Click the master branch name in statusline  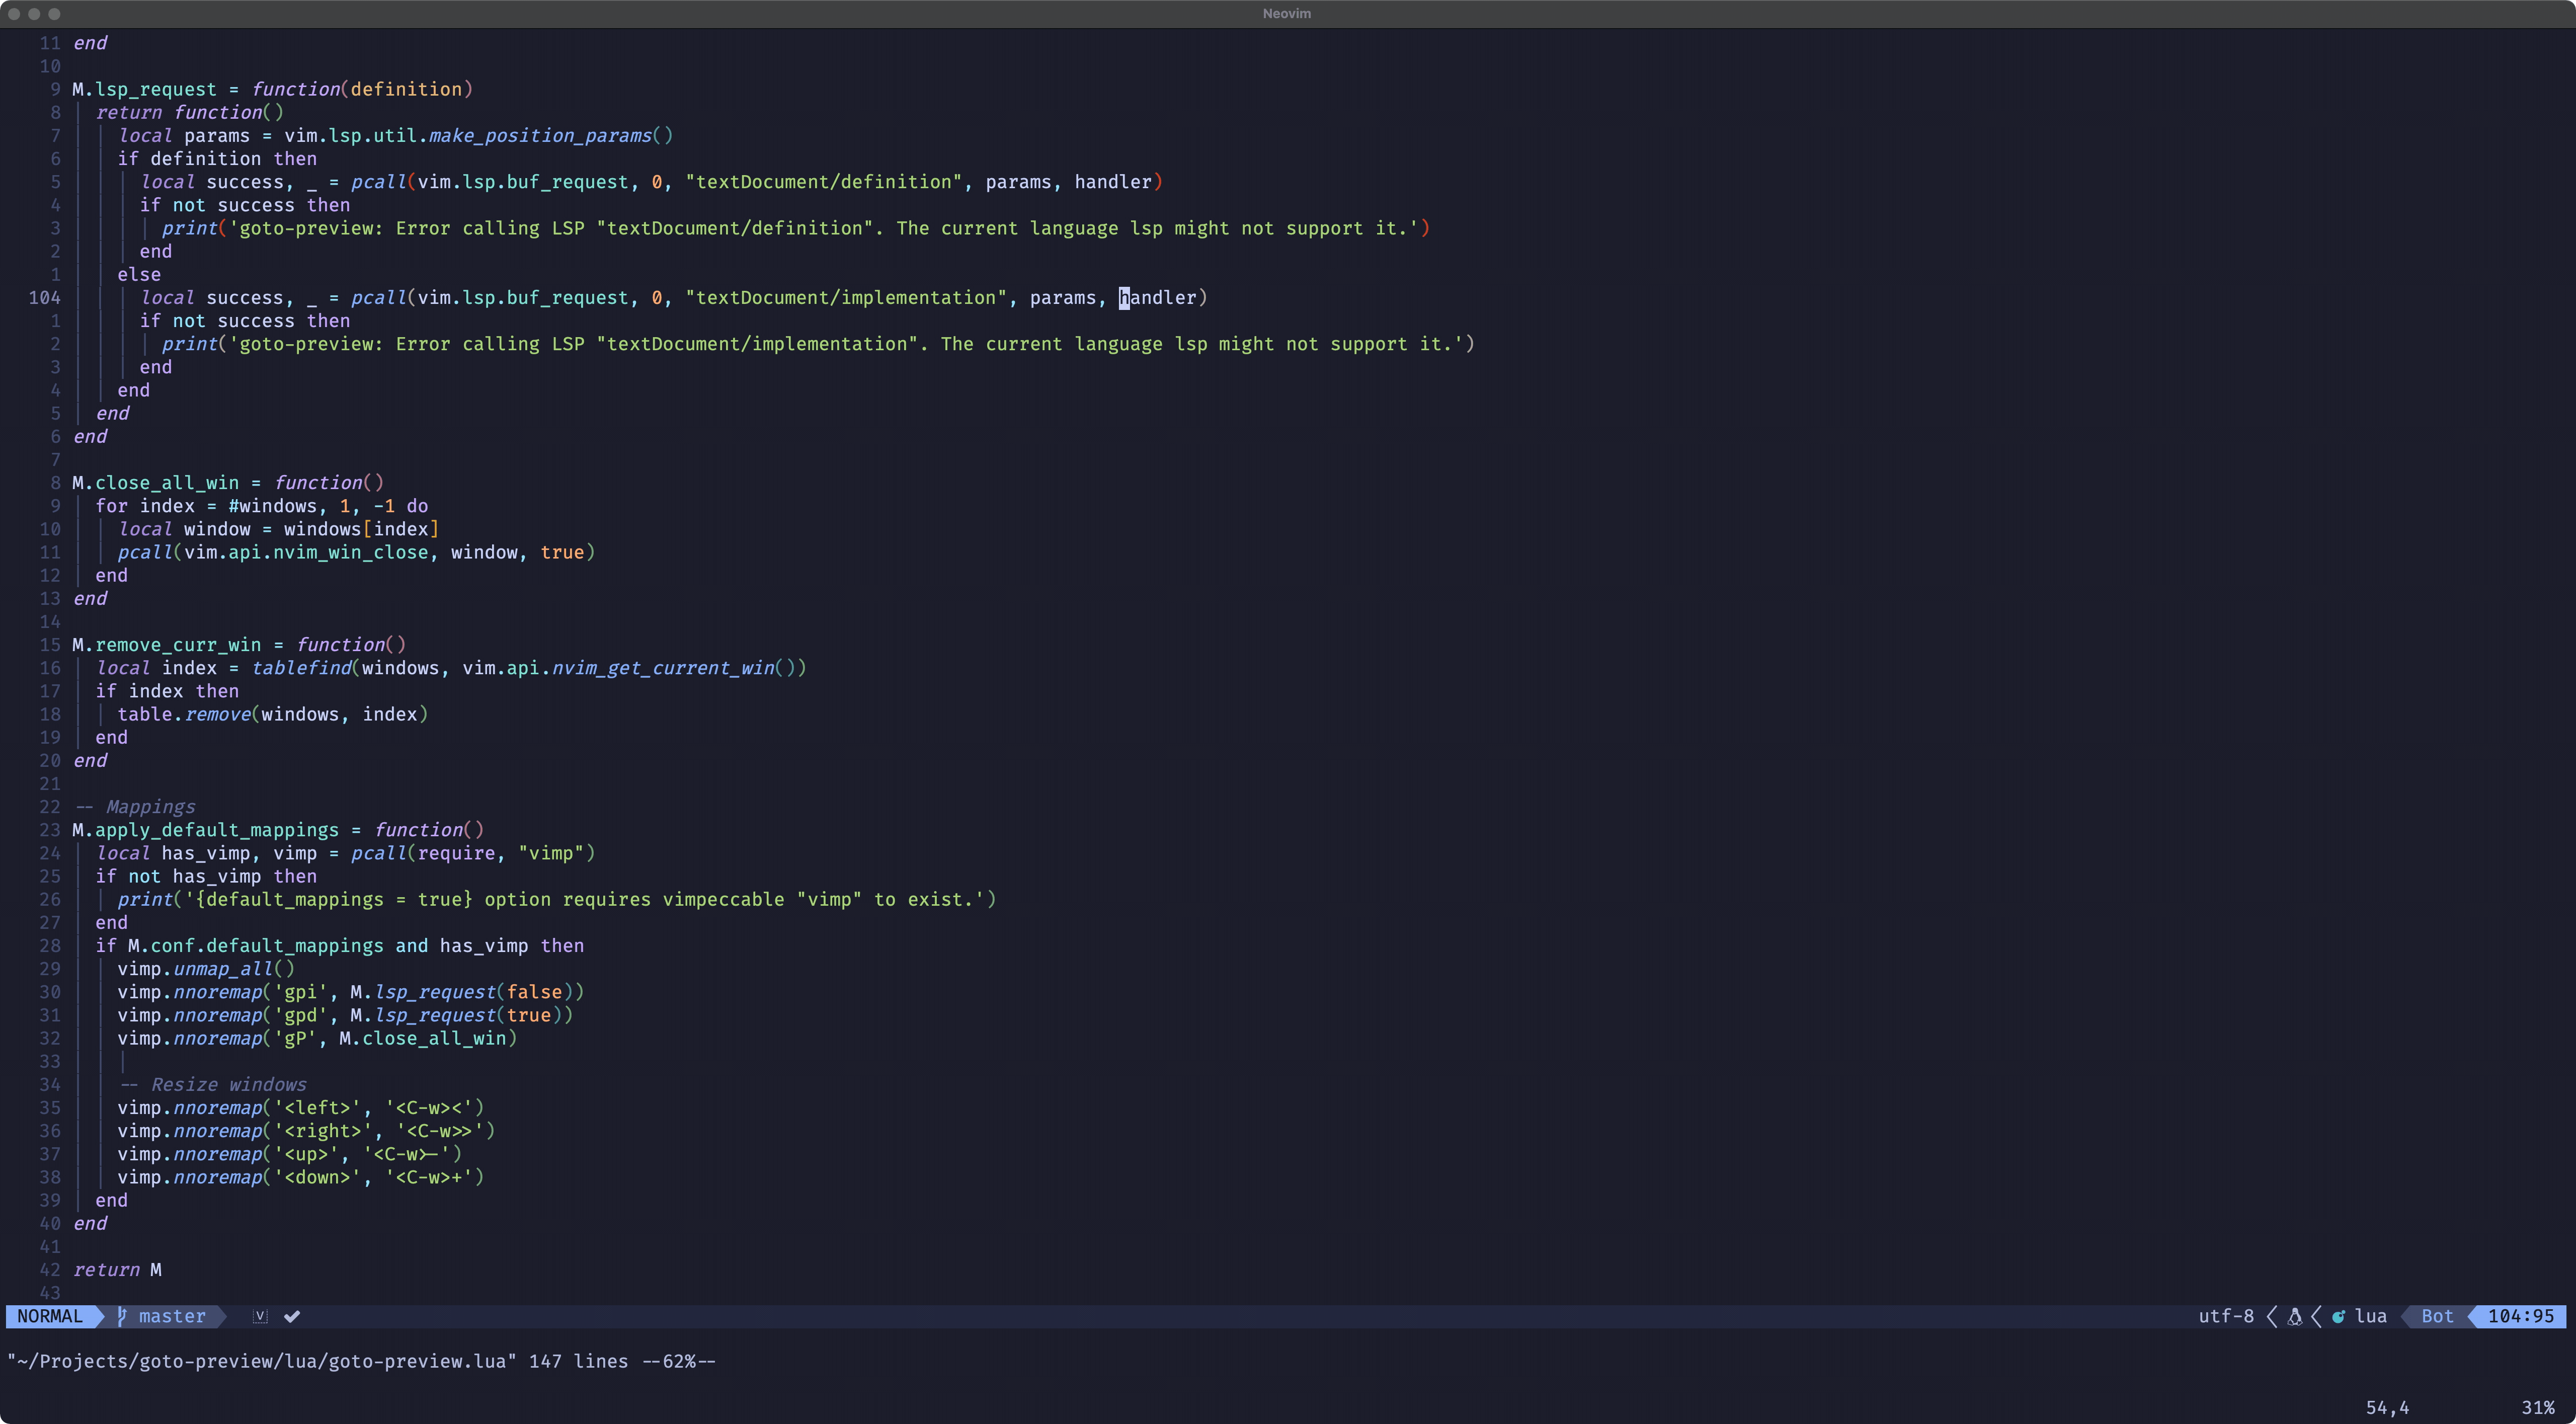172,1316
